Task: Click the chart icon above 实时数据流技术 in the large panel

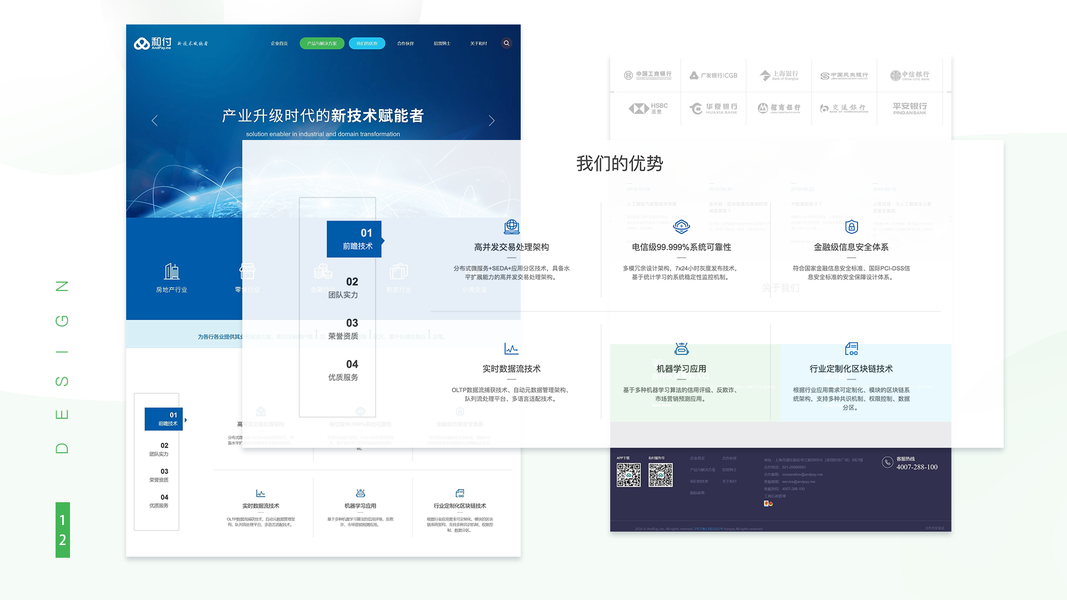Action: [x=511, y=349]
